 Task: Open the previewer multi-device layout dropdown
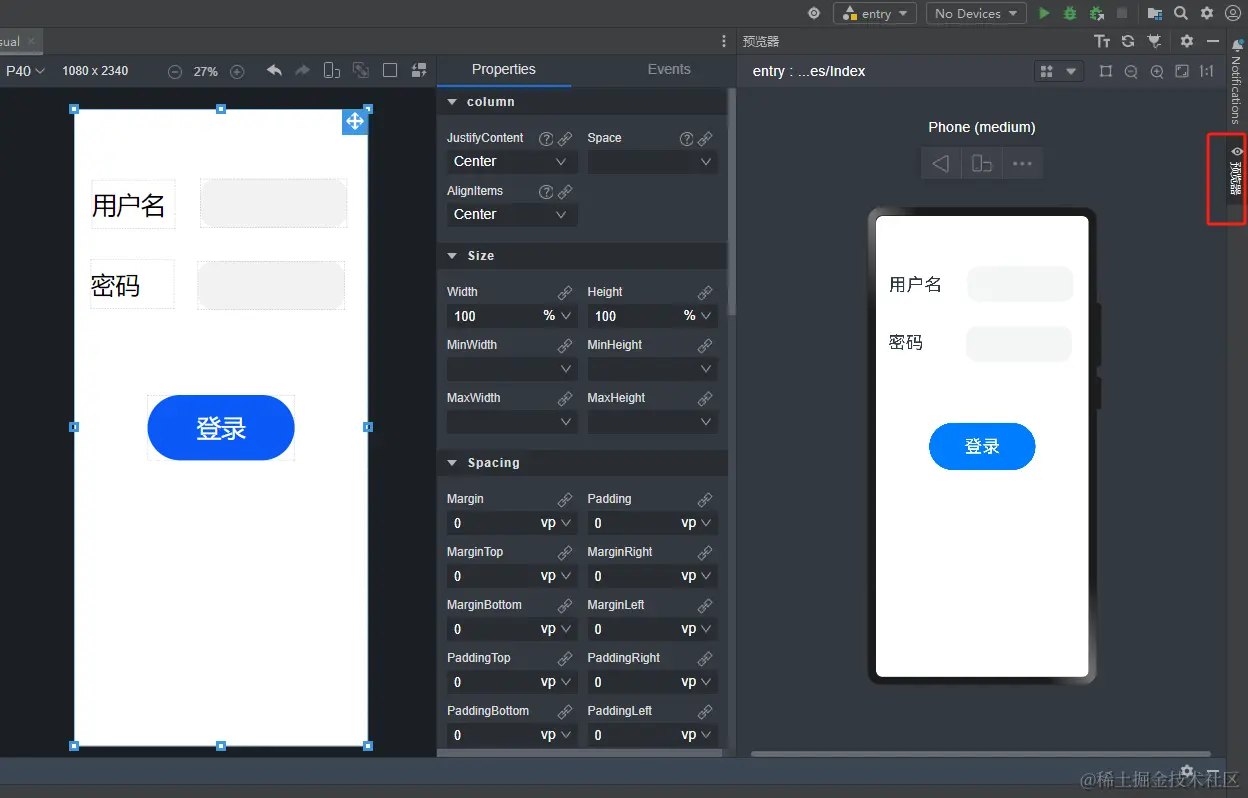coord(1058,71)
